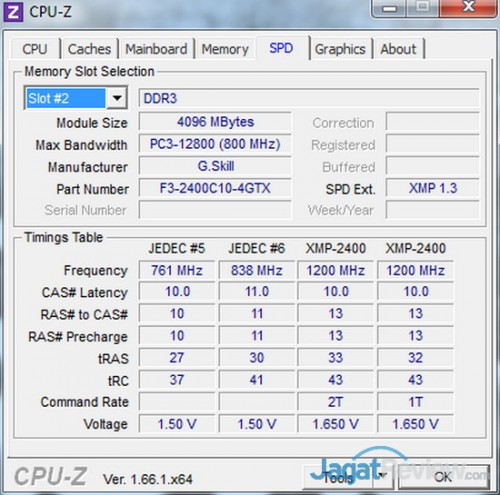
Task: Click the Tools button
Action: click(338, 477)
